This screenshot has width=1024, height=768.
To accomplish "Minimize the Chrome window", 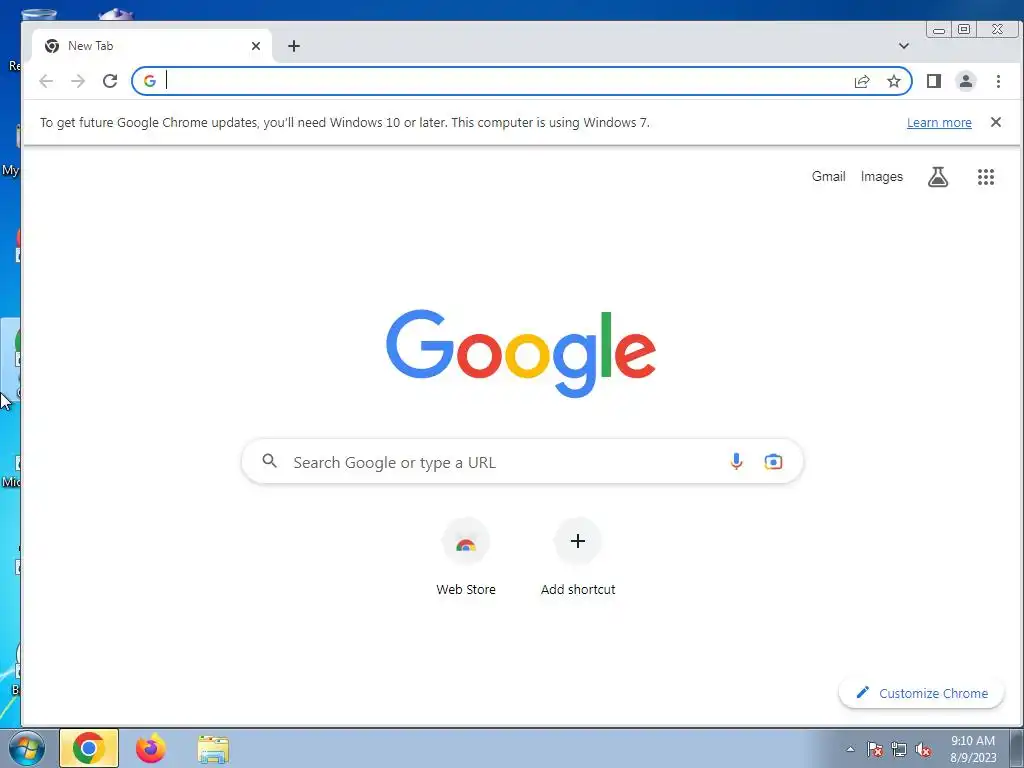I will 939,29.
